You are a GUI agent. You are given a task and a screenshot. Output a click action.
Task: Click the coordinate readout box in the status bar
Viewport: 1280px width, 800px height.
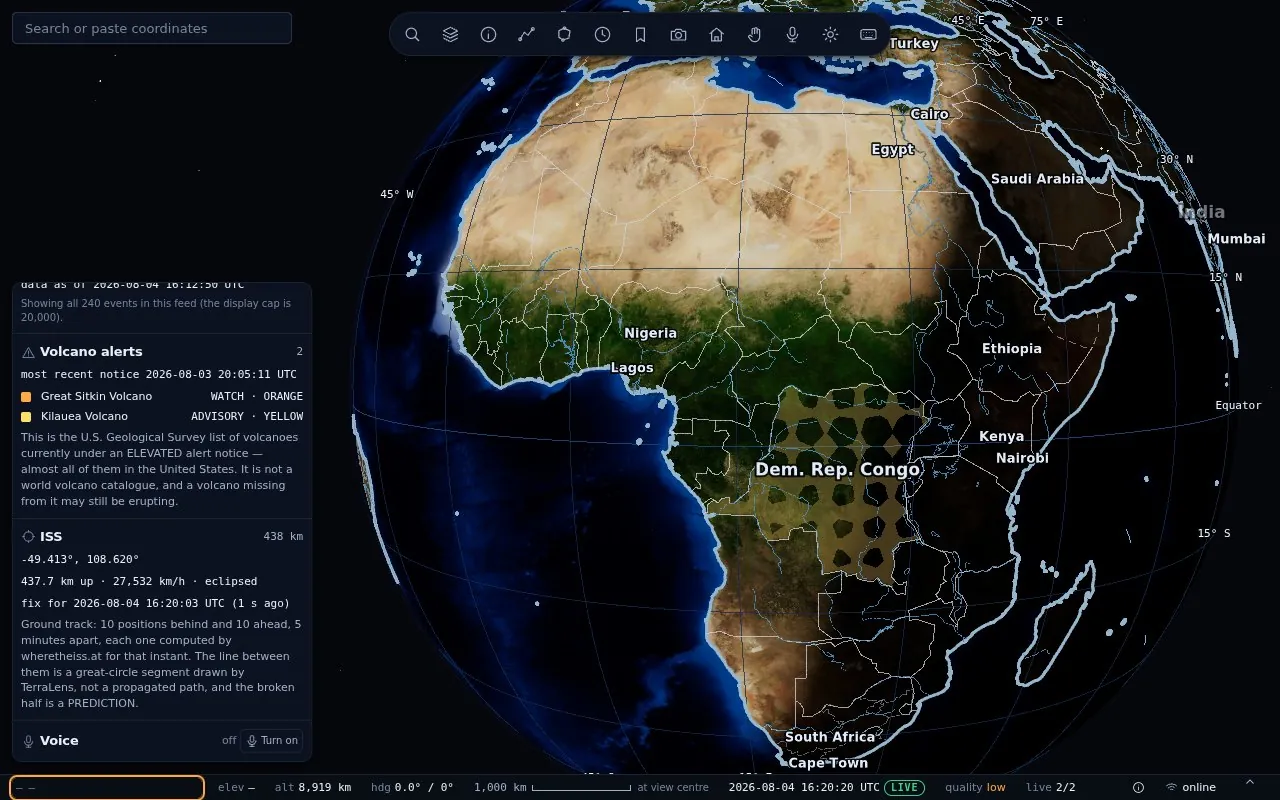click(107, 787)
